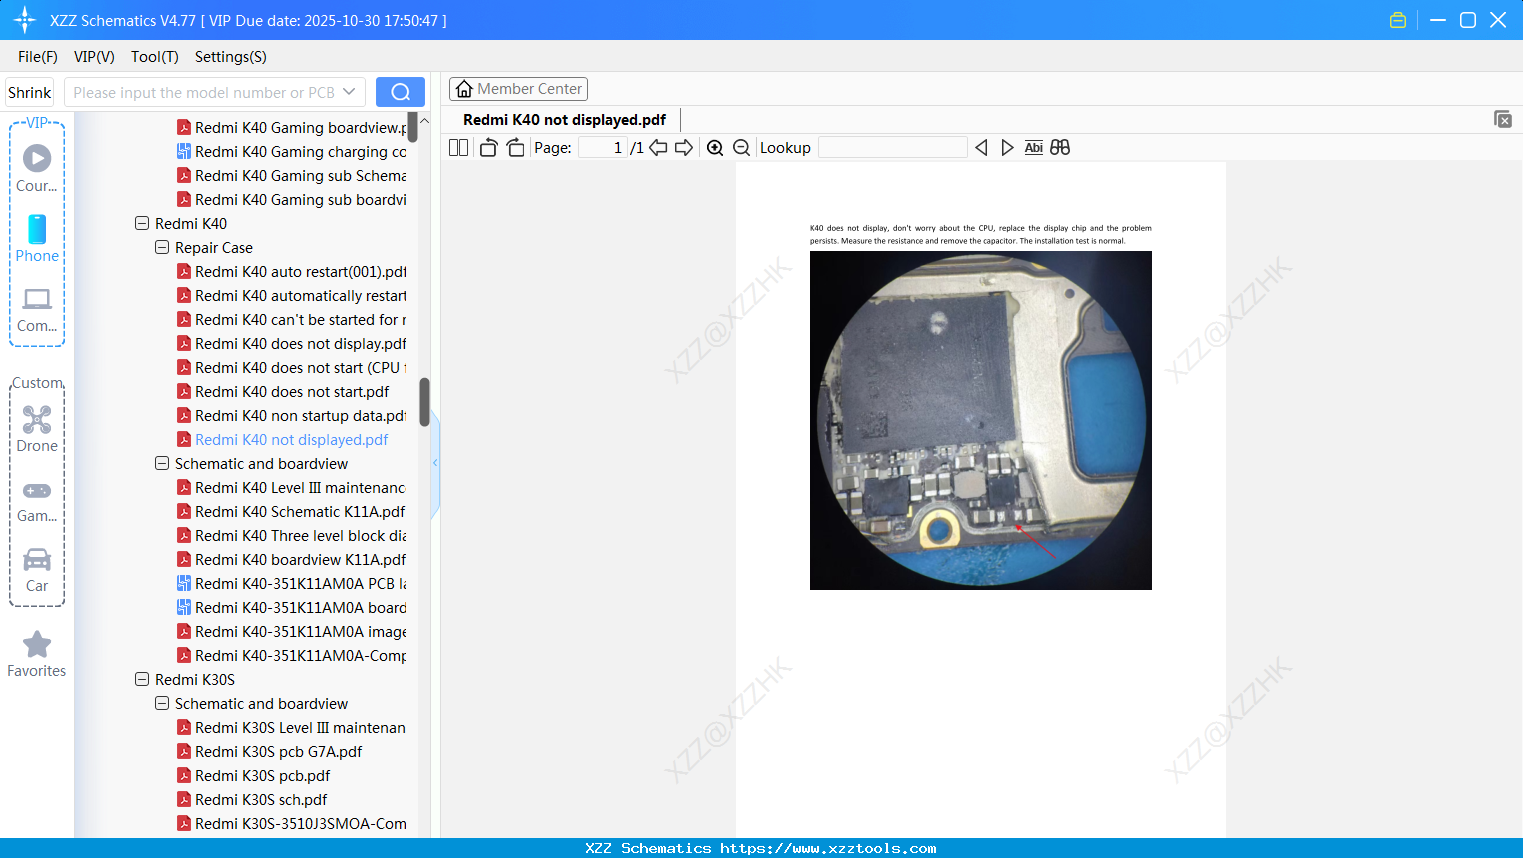Open the Member Center

[518, 89]
